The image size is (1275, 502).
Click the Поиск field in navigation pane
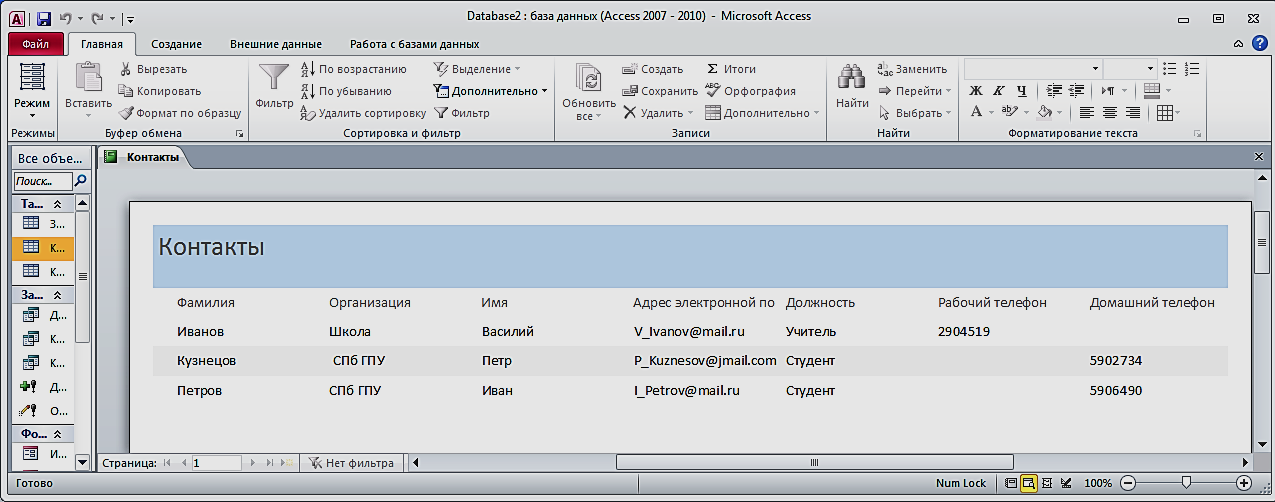coord(43,181)
